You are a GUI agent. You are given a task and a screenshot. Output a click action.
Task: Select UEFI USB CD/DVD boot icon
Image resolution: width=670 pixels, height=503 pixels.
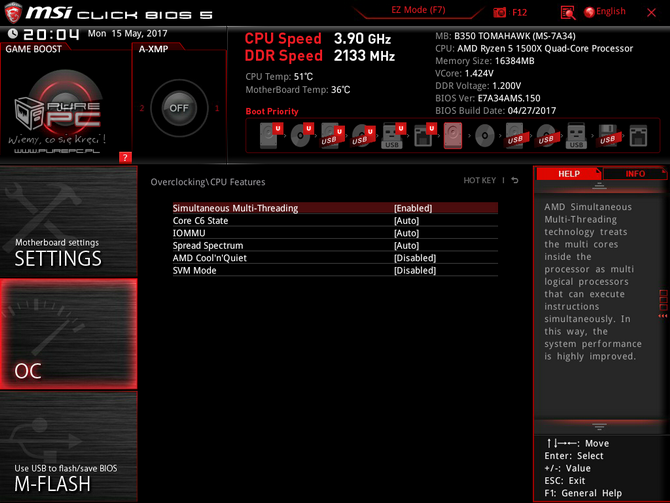pyautogui.click(x=363, y=135)
